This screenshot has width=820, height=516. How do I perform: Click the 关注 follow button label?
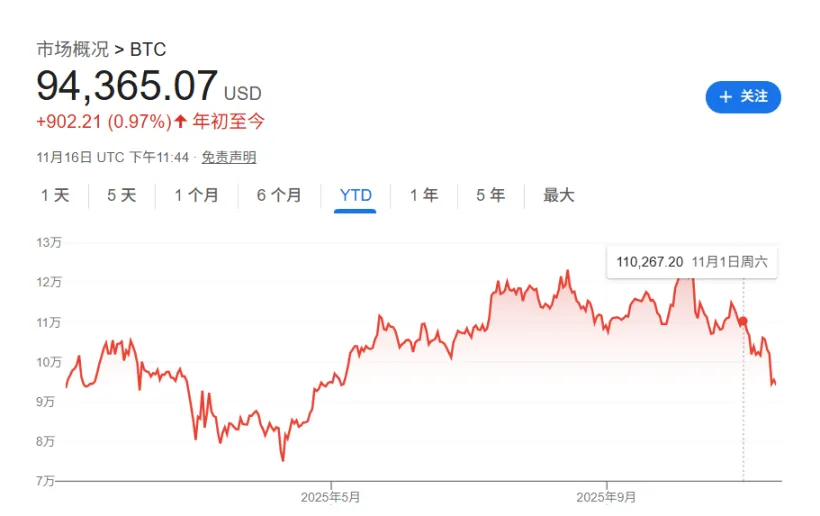(x=754, y=97)
